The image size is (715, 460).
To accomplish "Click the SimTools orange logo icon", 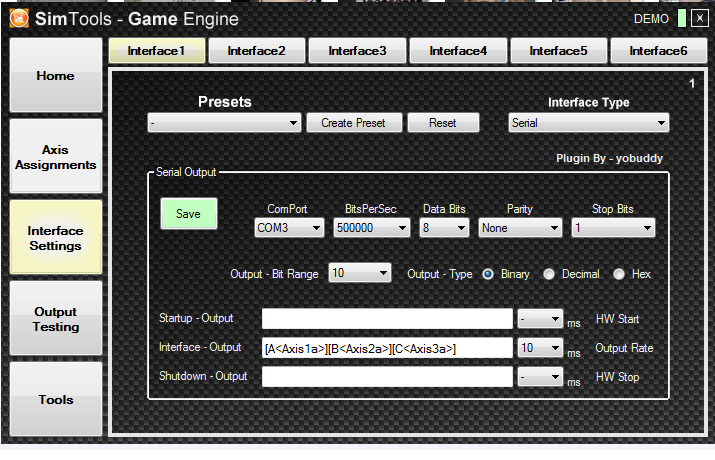I will [x=19, y=19].
